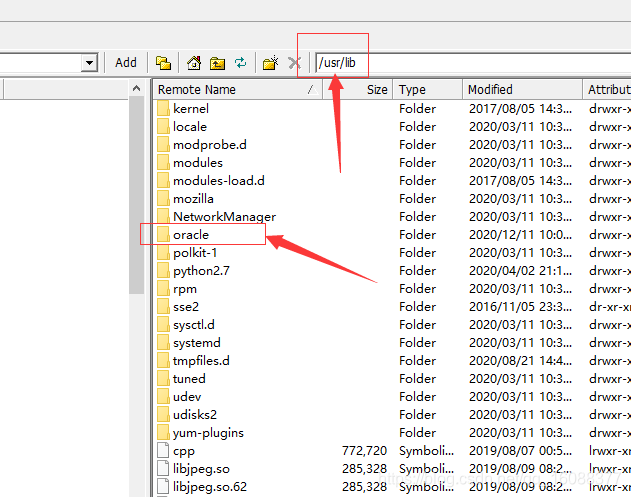The width and height of the screenshot is (631, 497).
Task: Click the folder icon of tmpfiles.d
Action: click(163, 361)
